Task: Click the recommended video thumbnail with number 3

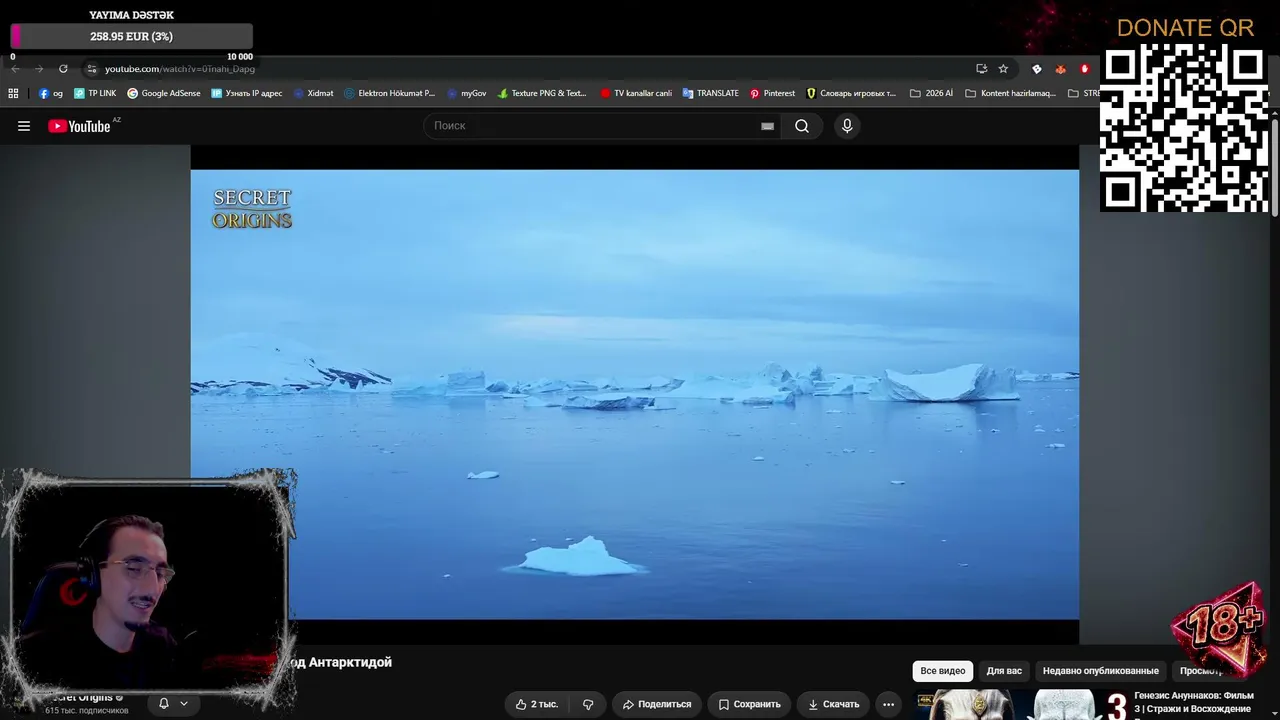Action: 1021,705
